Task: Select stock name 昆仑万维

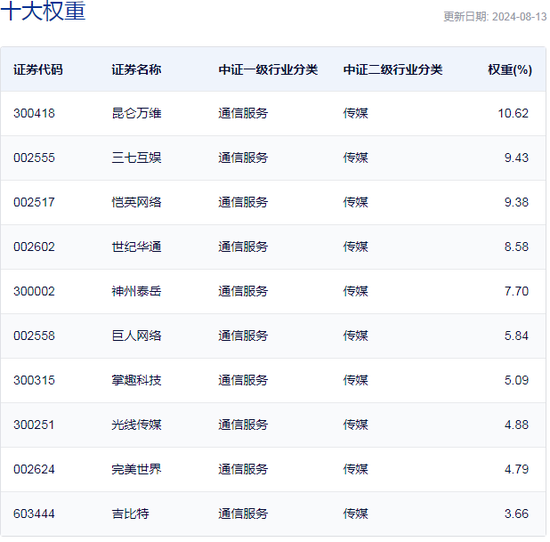Action: coord(136,113)
